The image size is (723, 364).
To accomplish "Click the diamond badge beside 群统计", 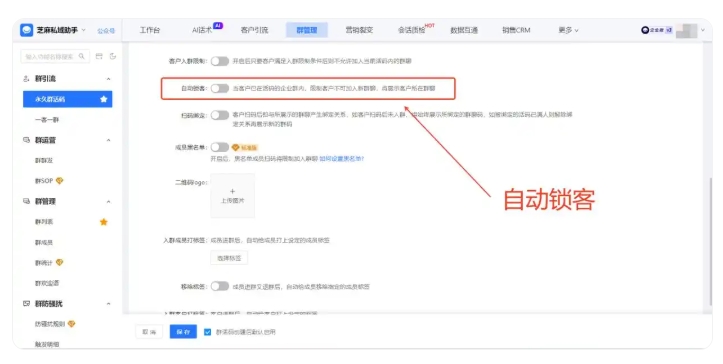I will (x=59, y=263).
